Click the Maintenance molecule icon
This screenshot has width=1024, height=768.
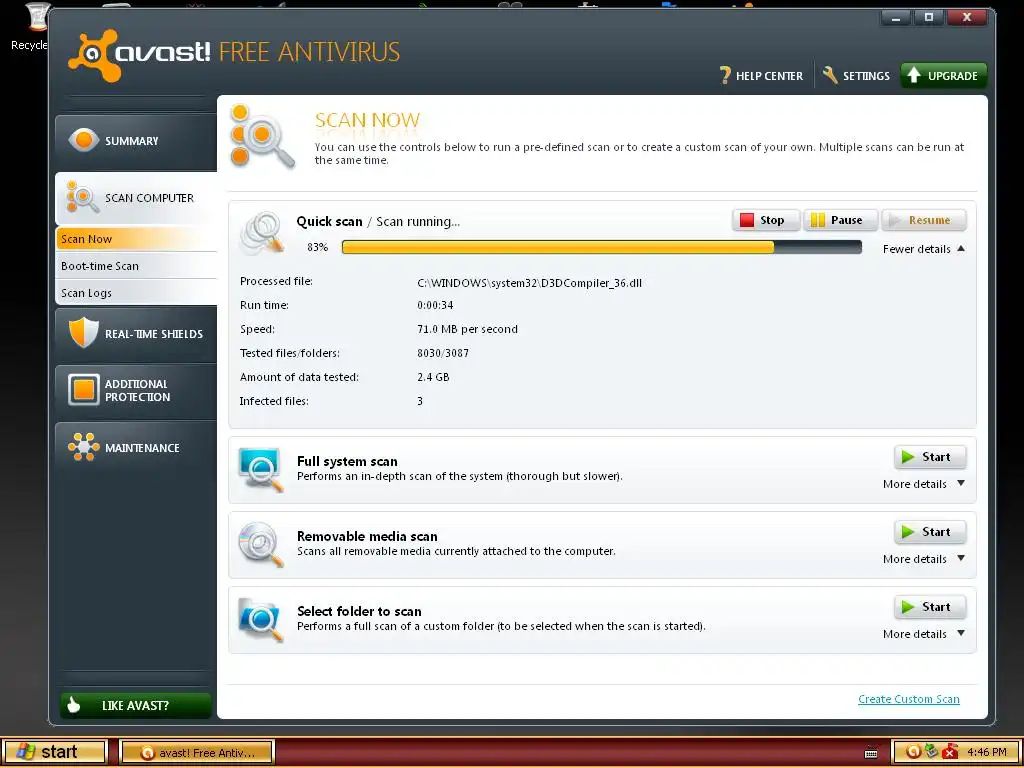84,447
